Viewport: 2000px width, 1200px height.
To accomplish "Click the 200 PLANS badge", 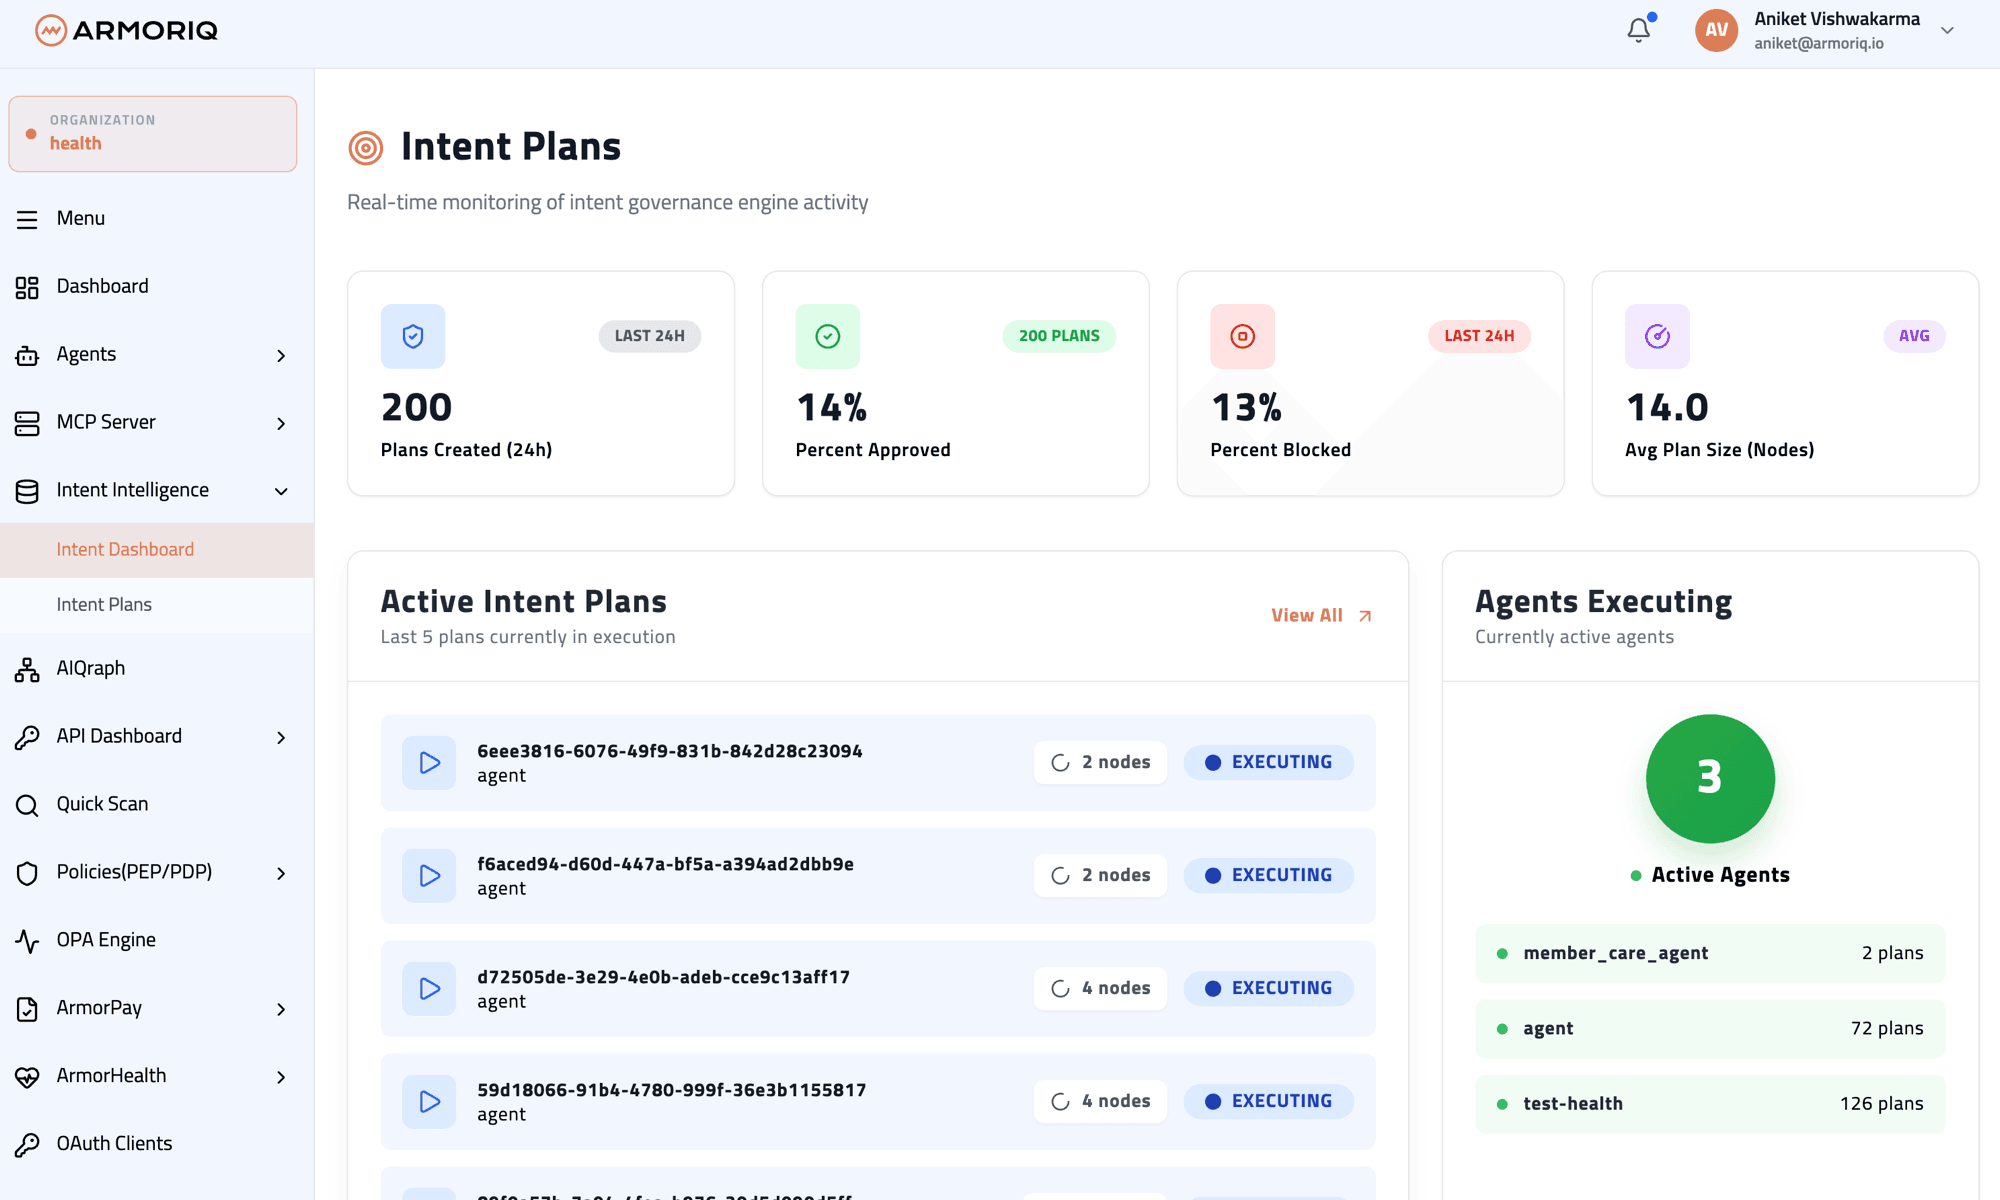I will point(1059,336).
